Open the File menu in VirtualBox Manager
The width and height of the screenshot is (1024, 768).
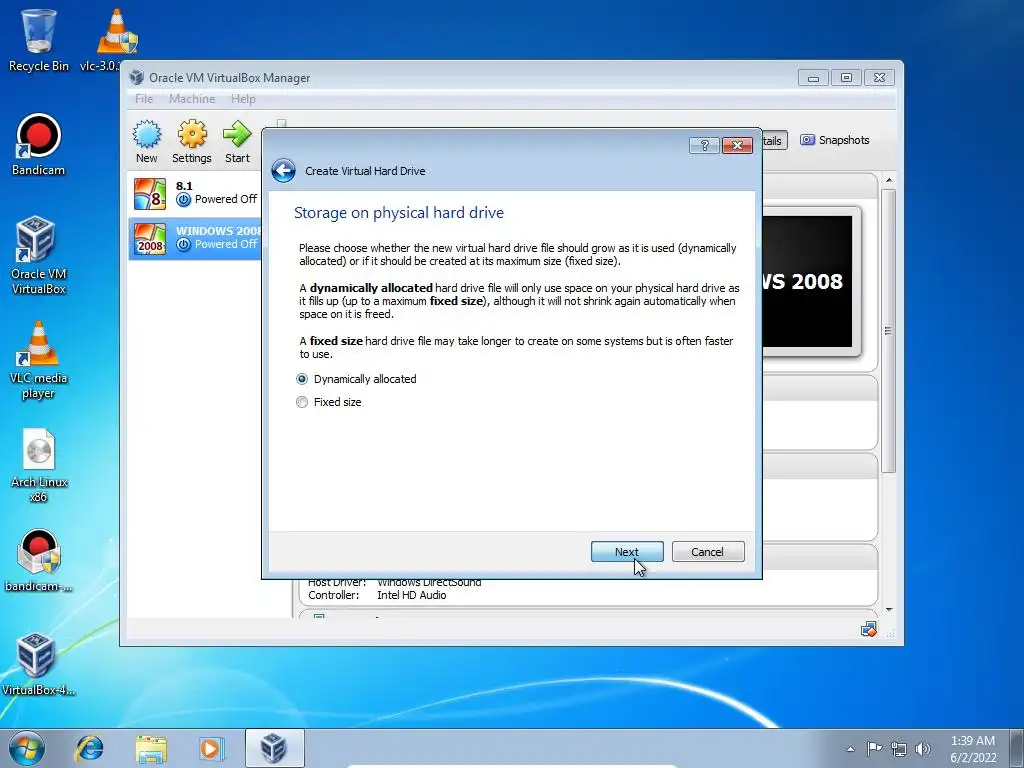click(144, 99)
